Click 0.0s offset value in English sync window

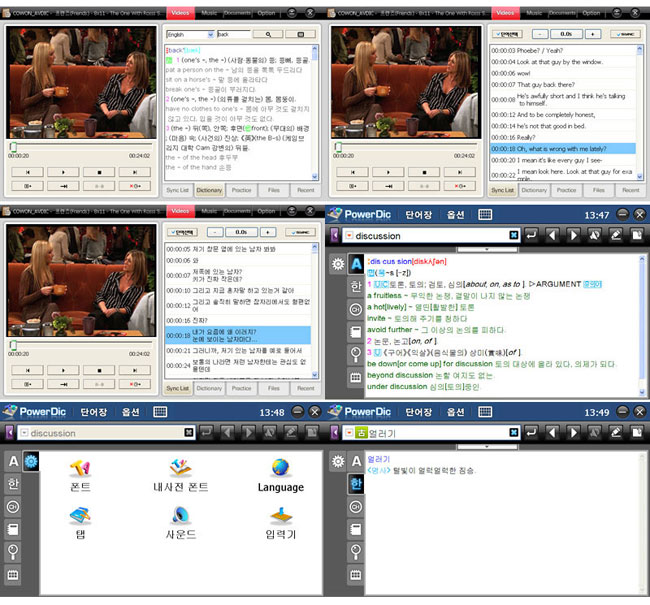click(566, 34)
